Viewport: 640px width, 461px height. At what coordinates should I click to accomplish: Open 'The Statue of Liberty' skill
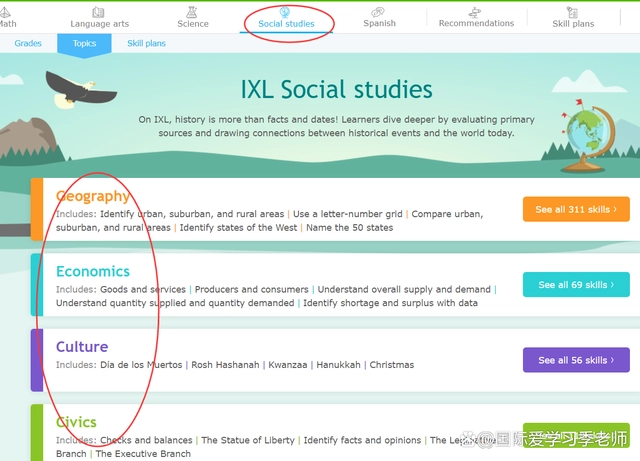(x=248, y=440)
